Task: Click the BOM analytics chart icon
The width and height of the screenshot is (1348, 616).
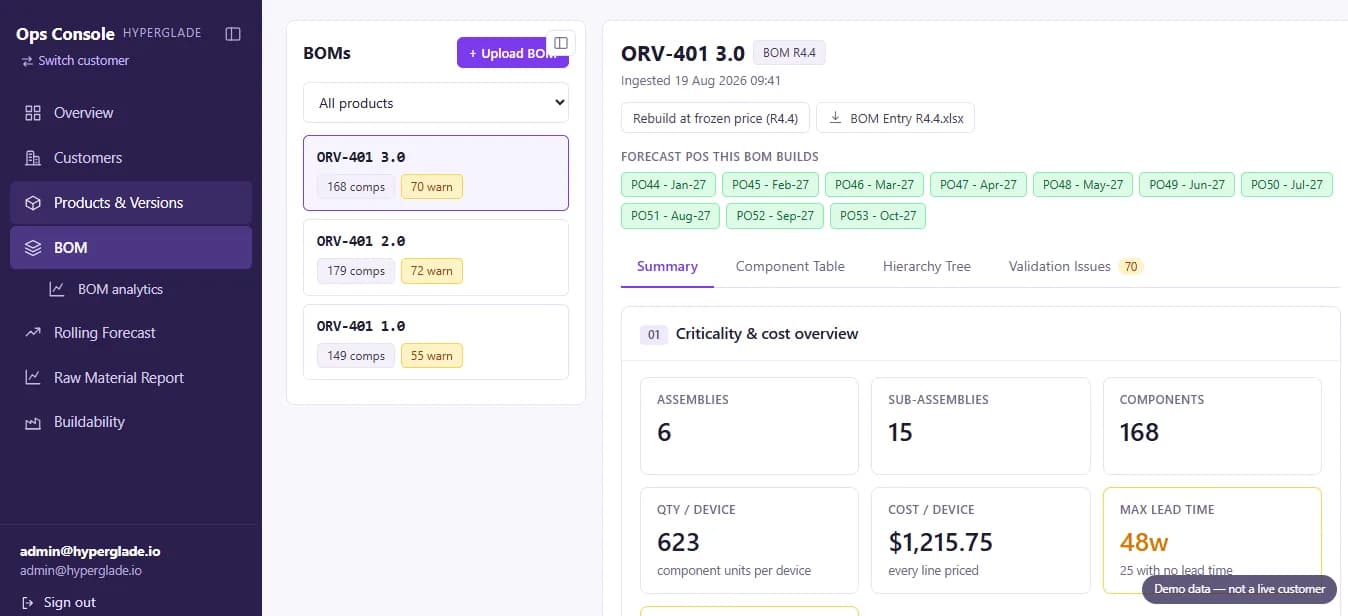Action: click(x=58, y=289)
